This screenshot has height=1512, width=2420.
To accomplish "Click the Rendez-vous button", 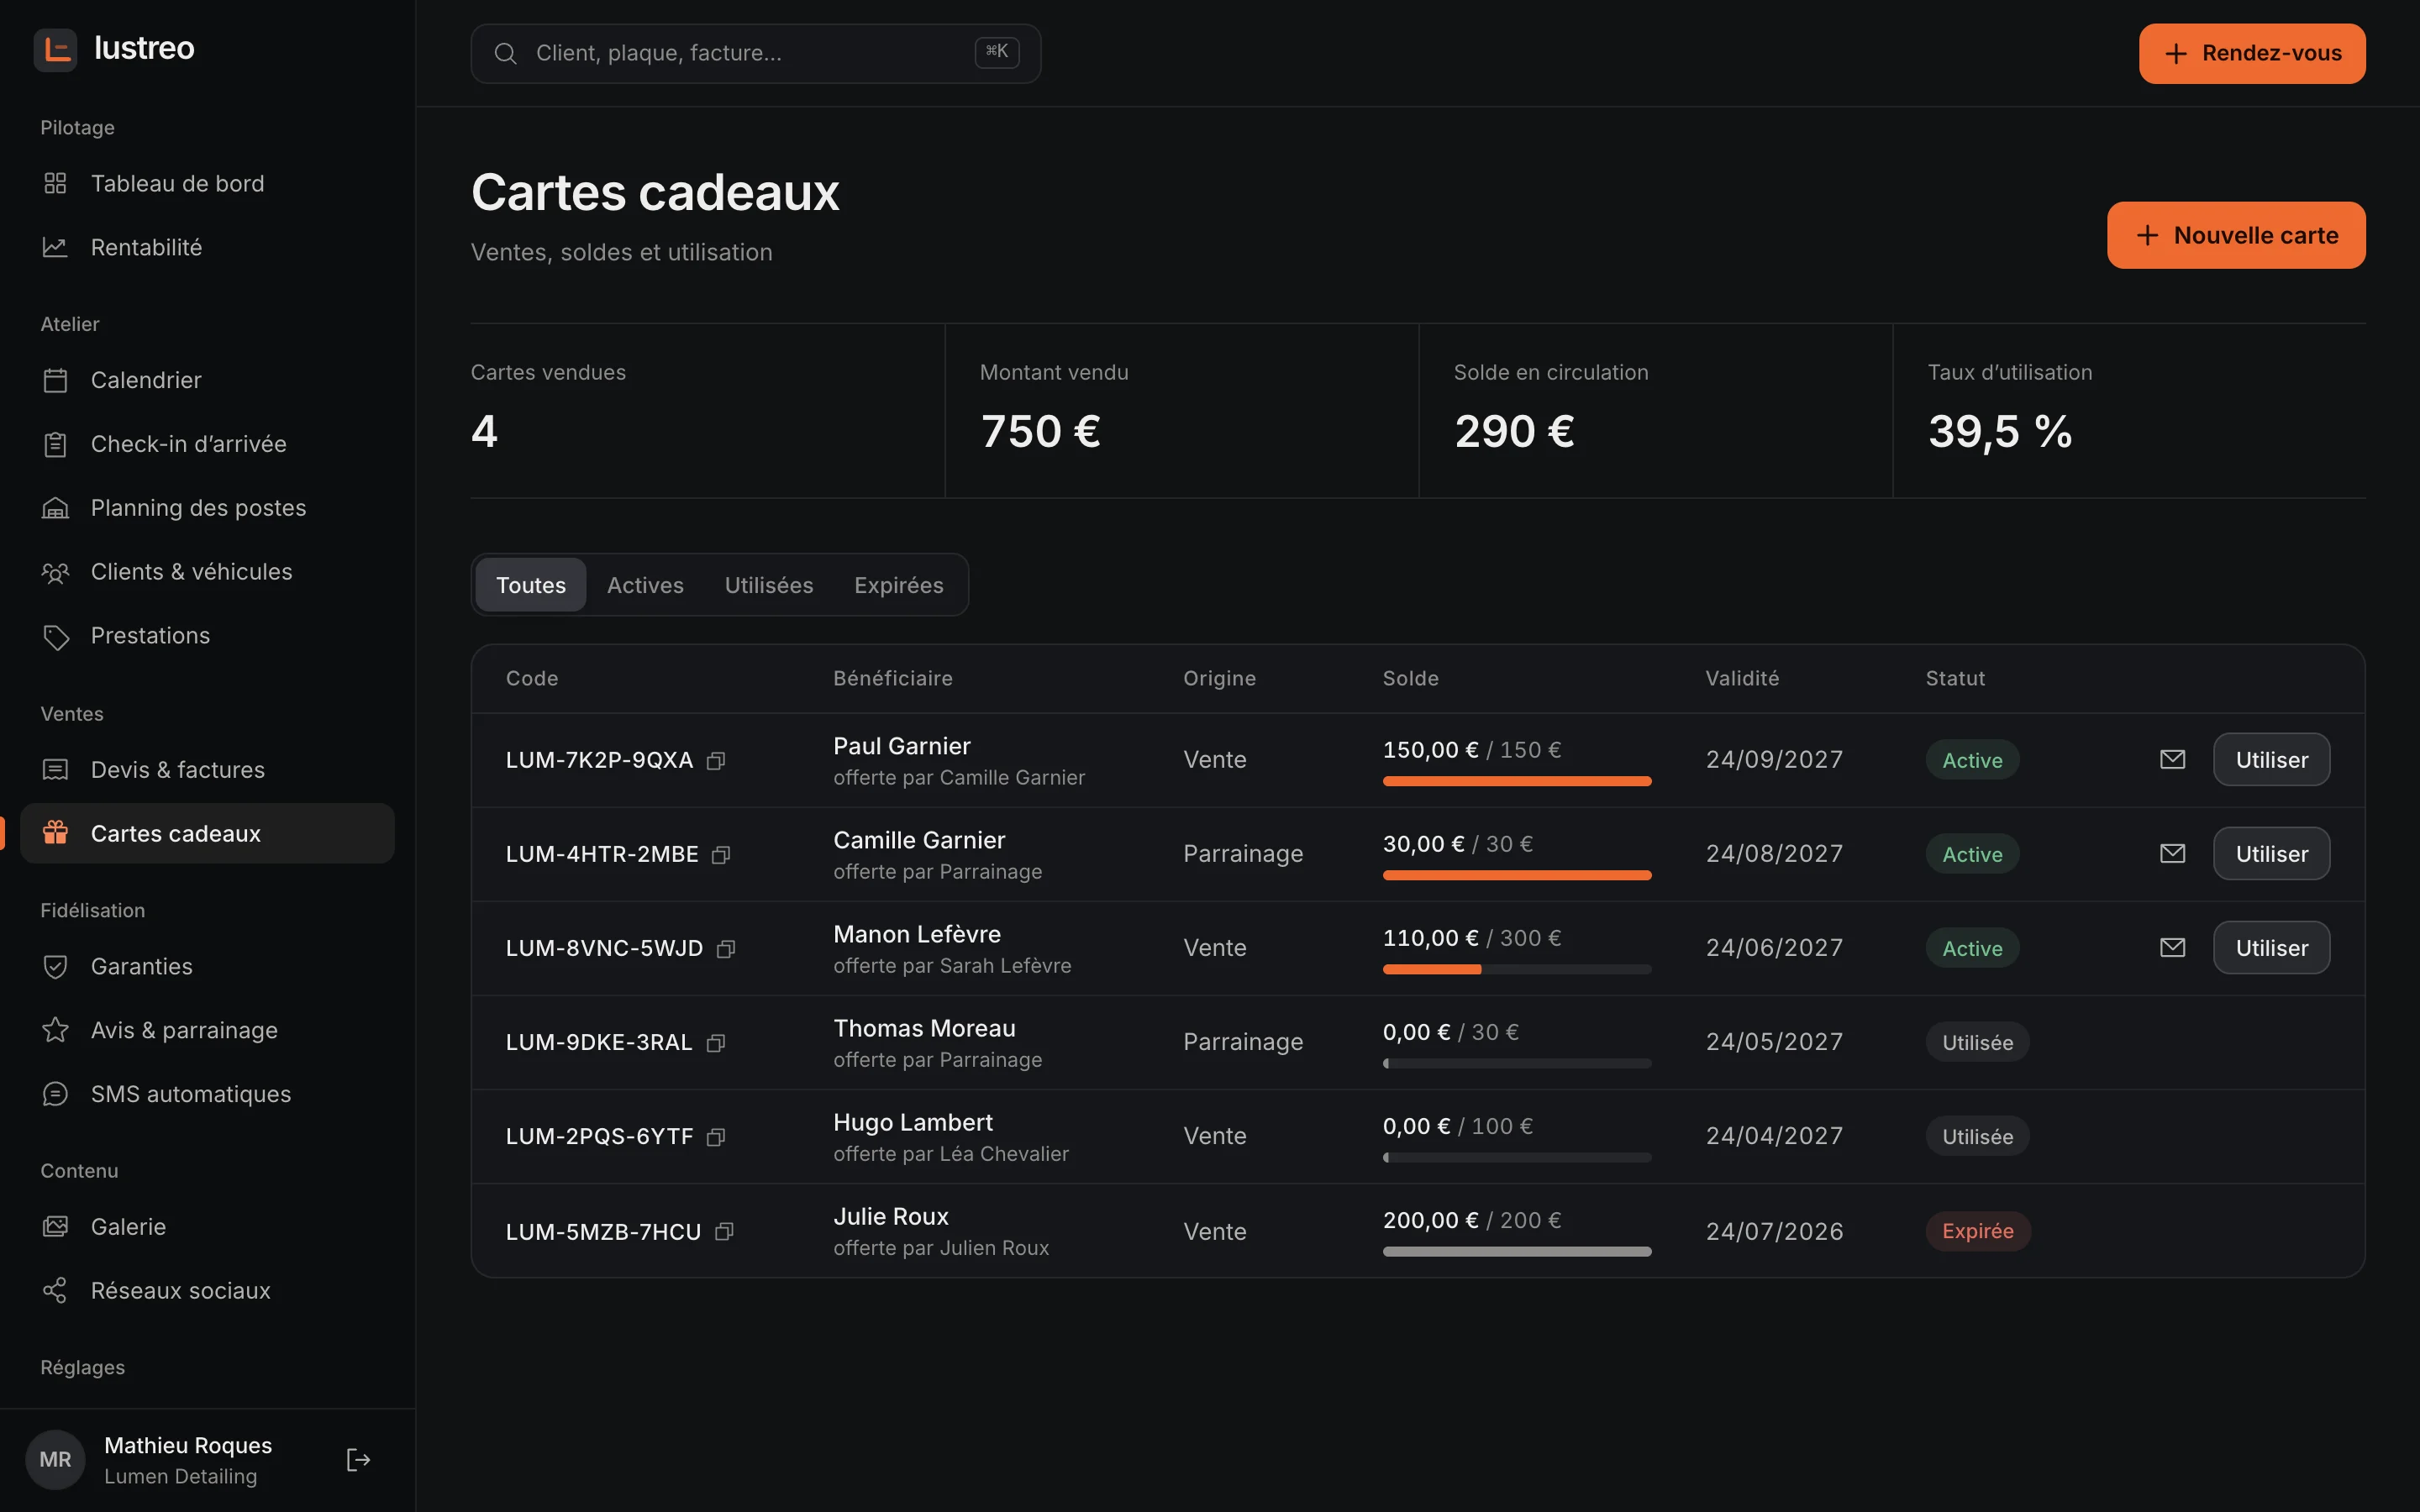I will (x=2252, y=54).
